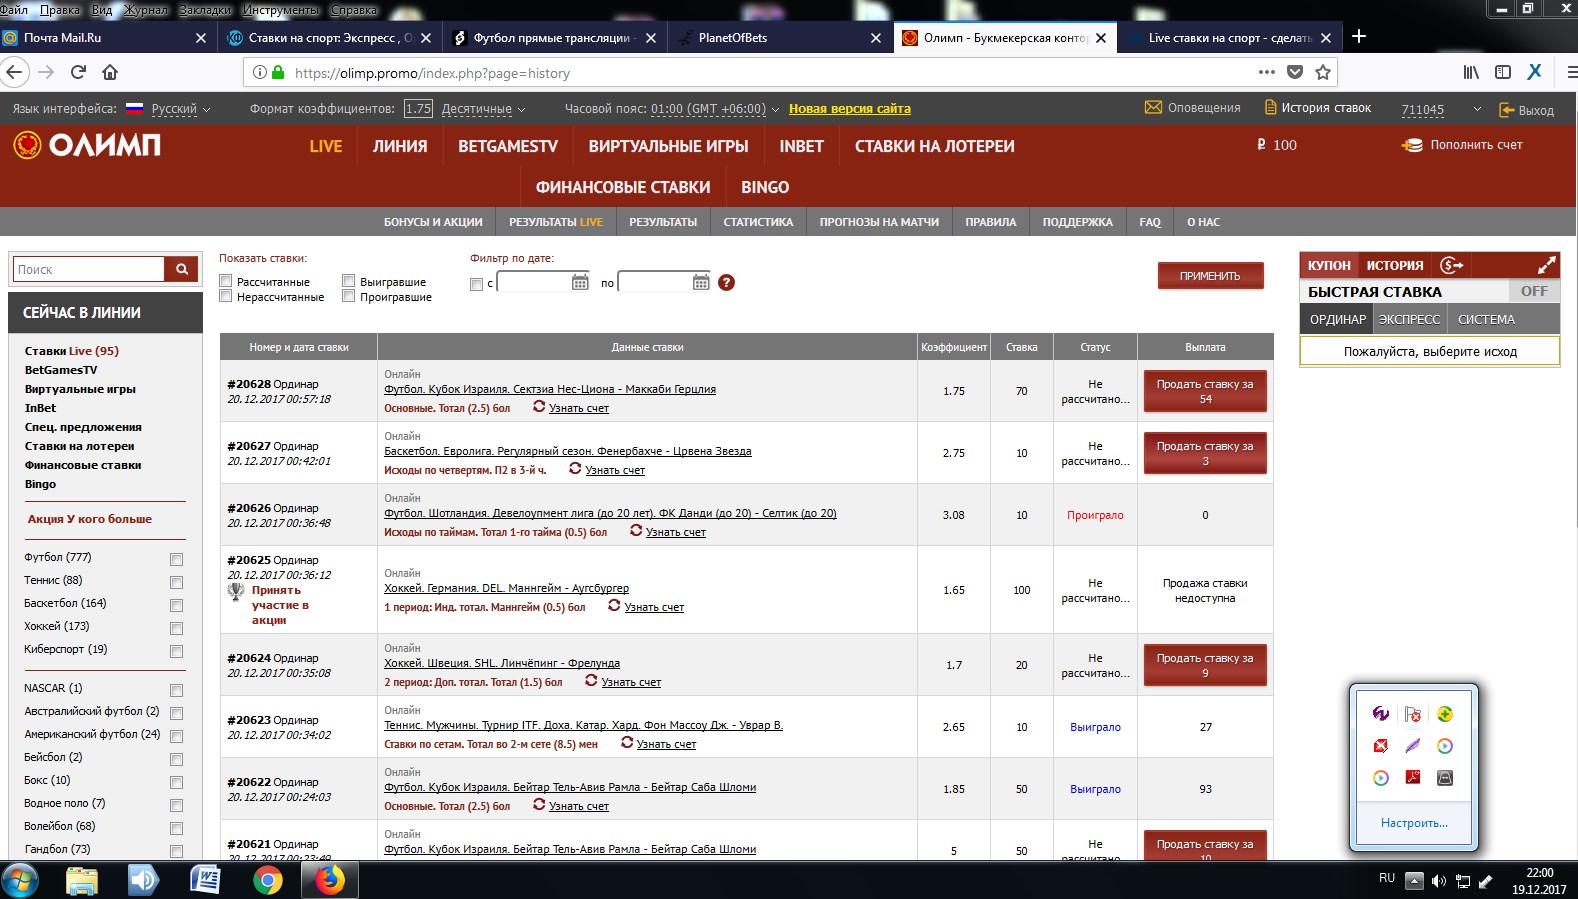Sell bet #20624 for 9
This screenshot has height=899, width=1578.
(1205, 665)
